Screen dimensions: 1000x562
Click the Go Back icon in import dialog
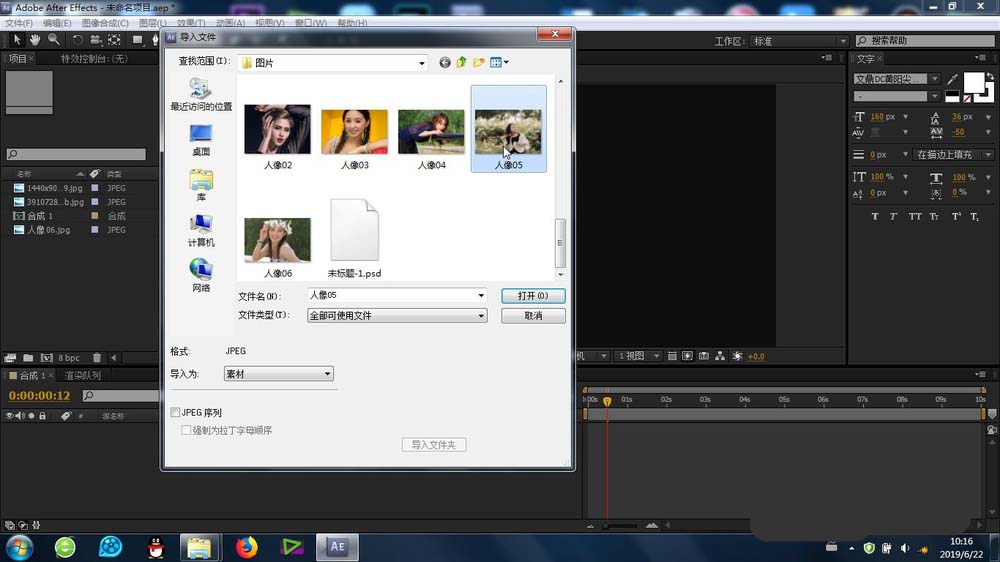[445, 62]
